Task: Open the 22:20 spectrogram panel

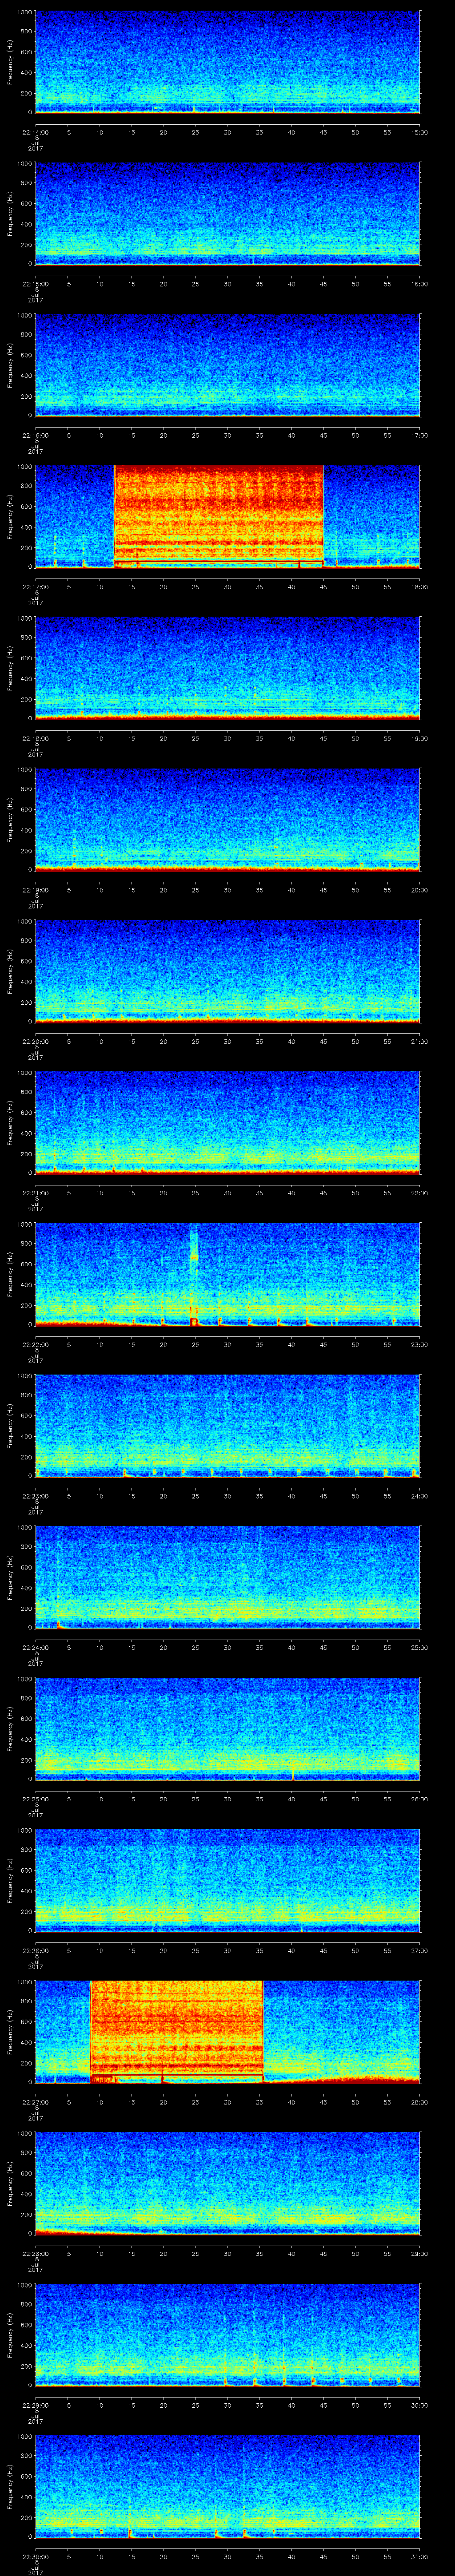Action: (227, 970)
